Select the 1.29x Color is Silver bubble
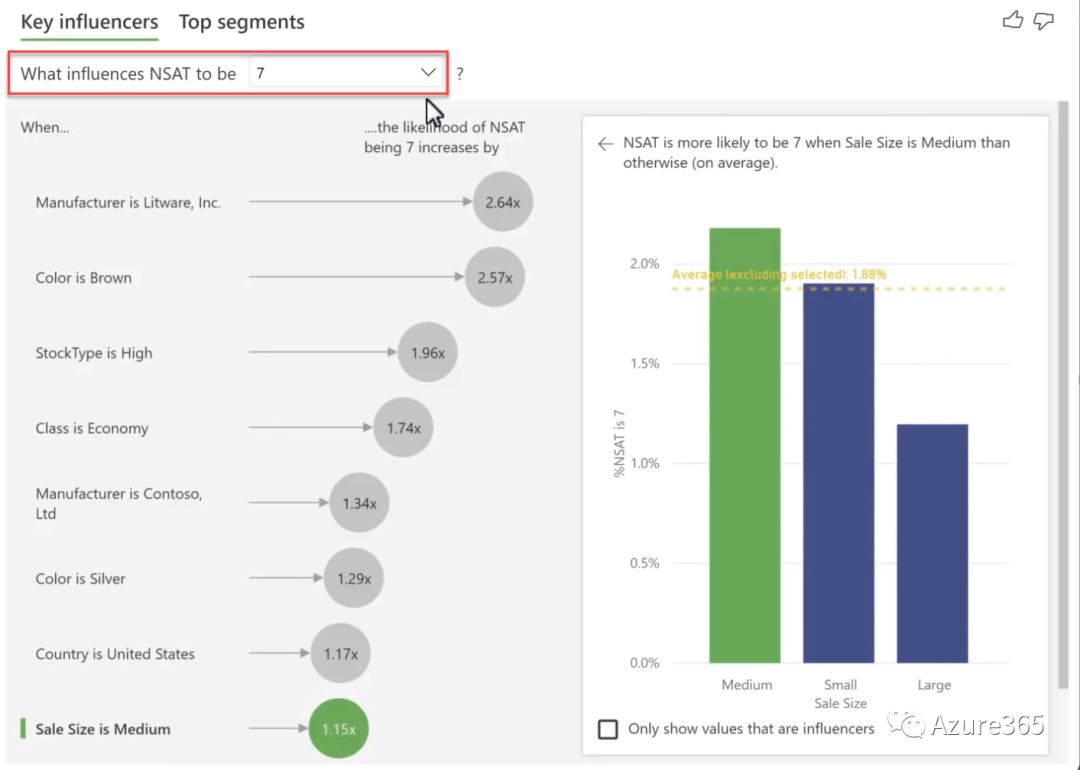The width and height of the screenshot is (1080, 770). click(x=353, y=578)
